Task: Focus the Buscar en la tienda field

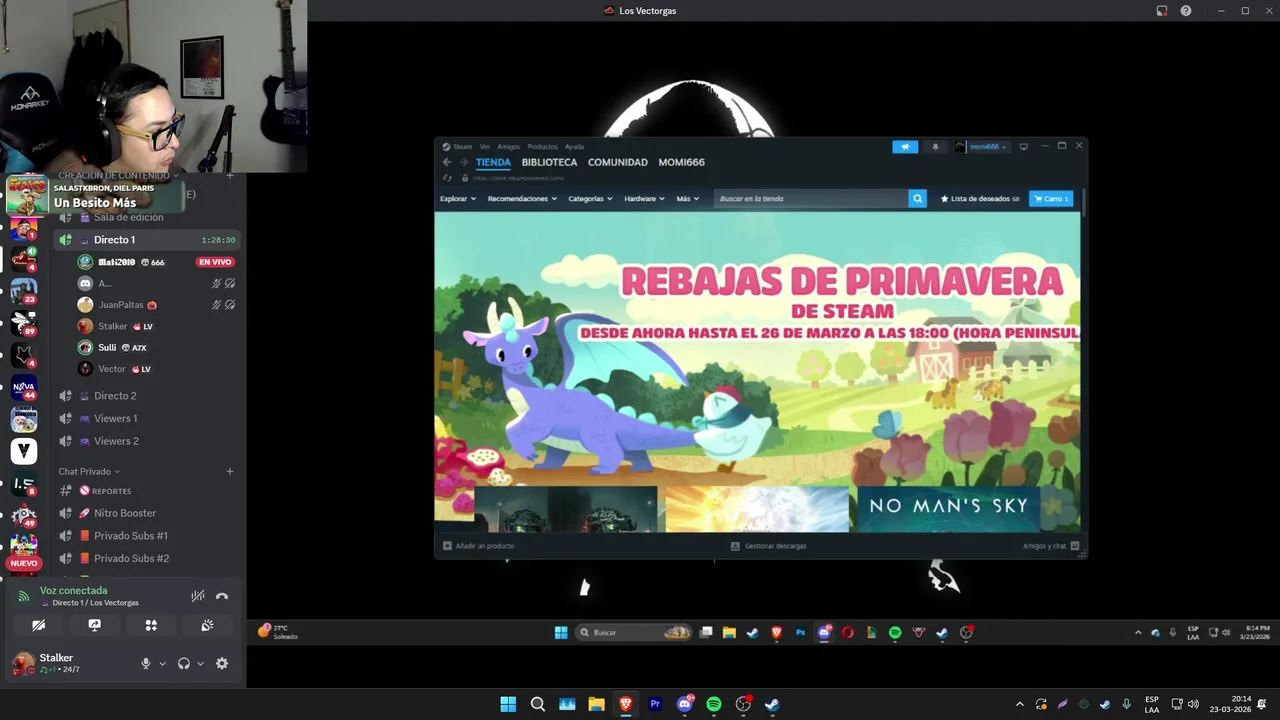Action: (x=811, y=199)
